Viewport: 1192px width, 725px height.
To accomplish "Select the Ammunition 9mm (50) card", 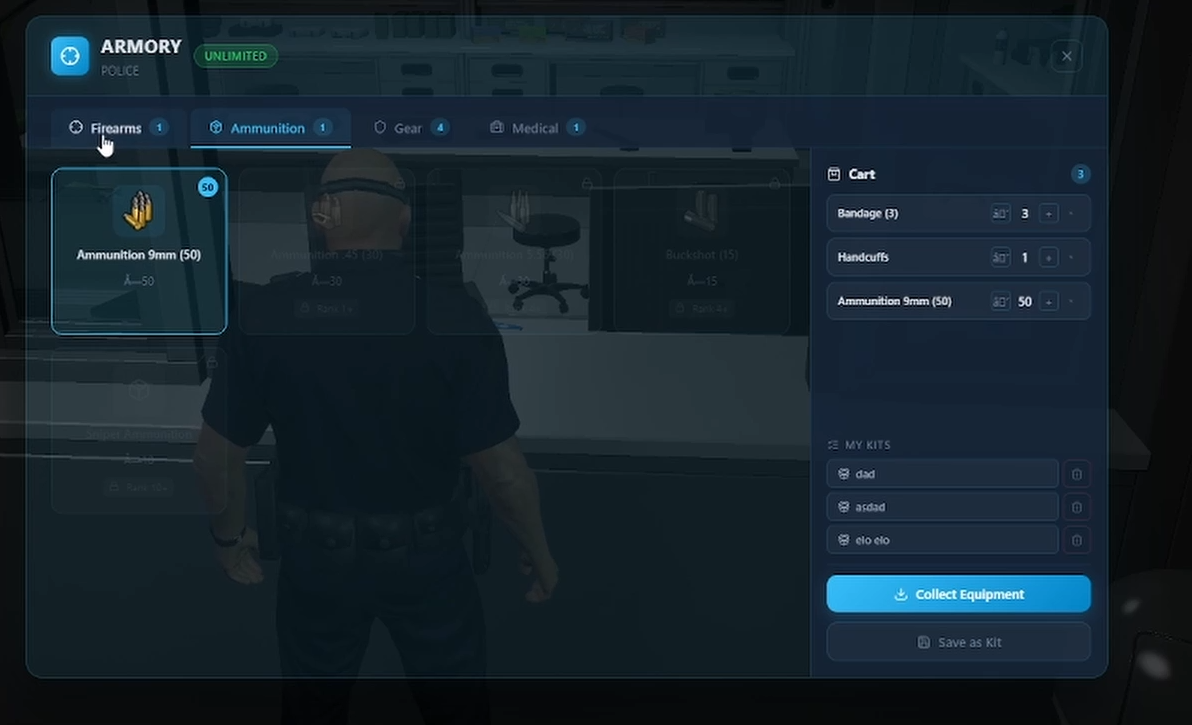I will tap(139, 251).
